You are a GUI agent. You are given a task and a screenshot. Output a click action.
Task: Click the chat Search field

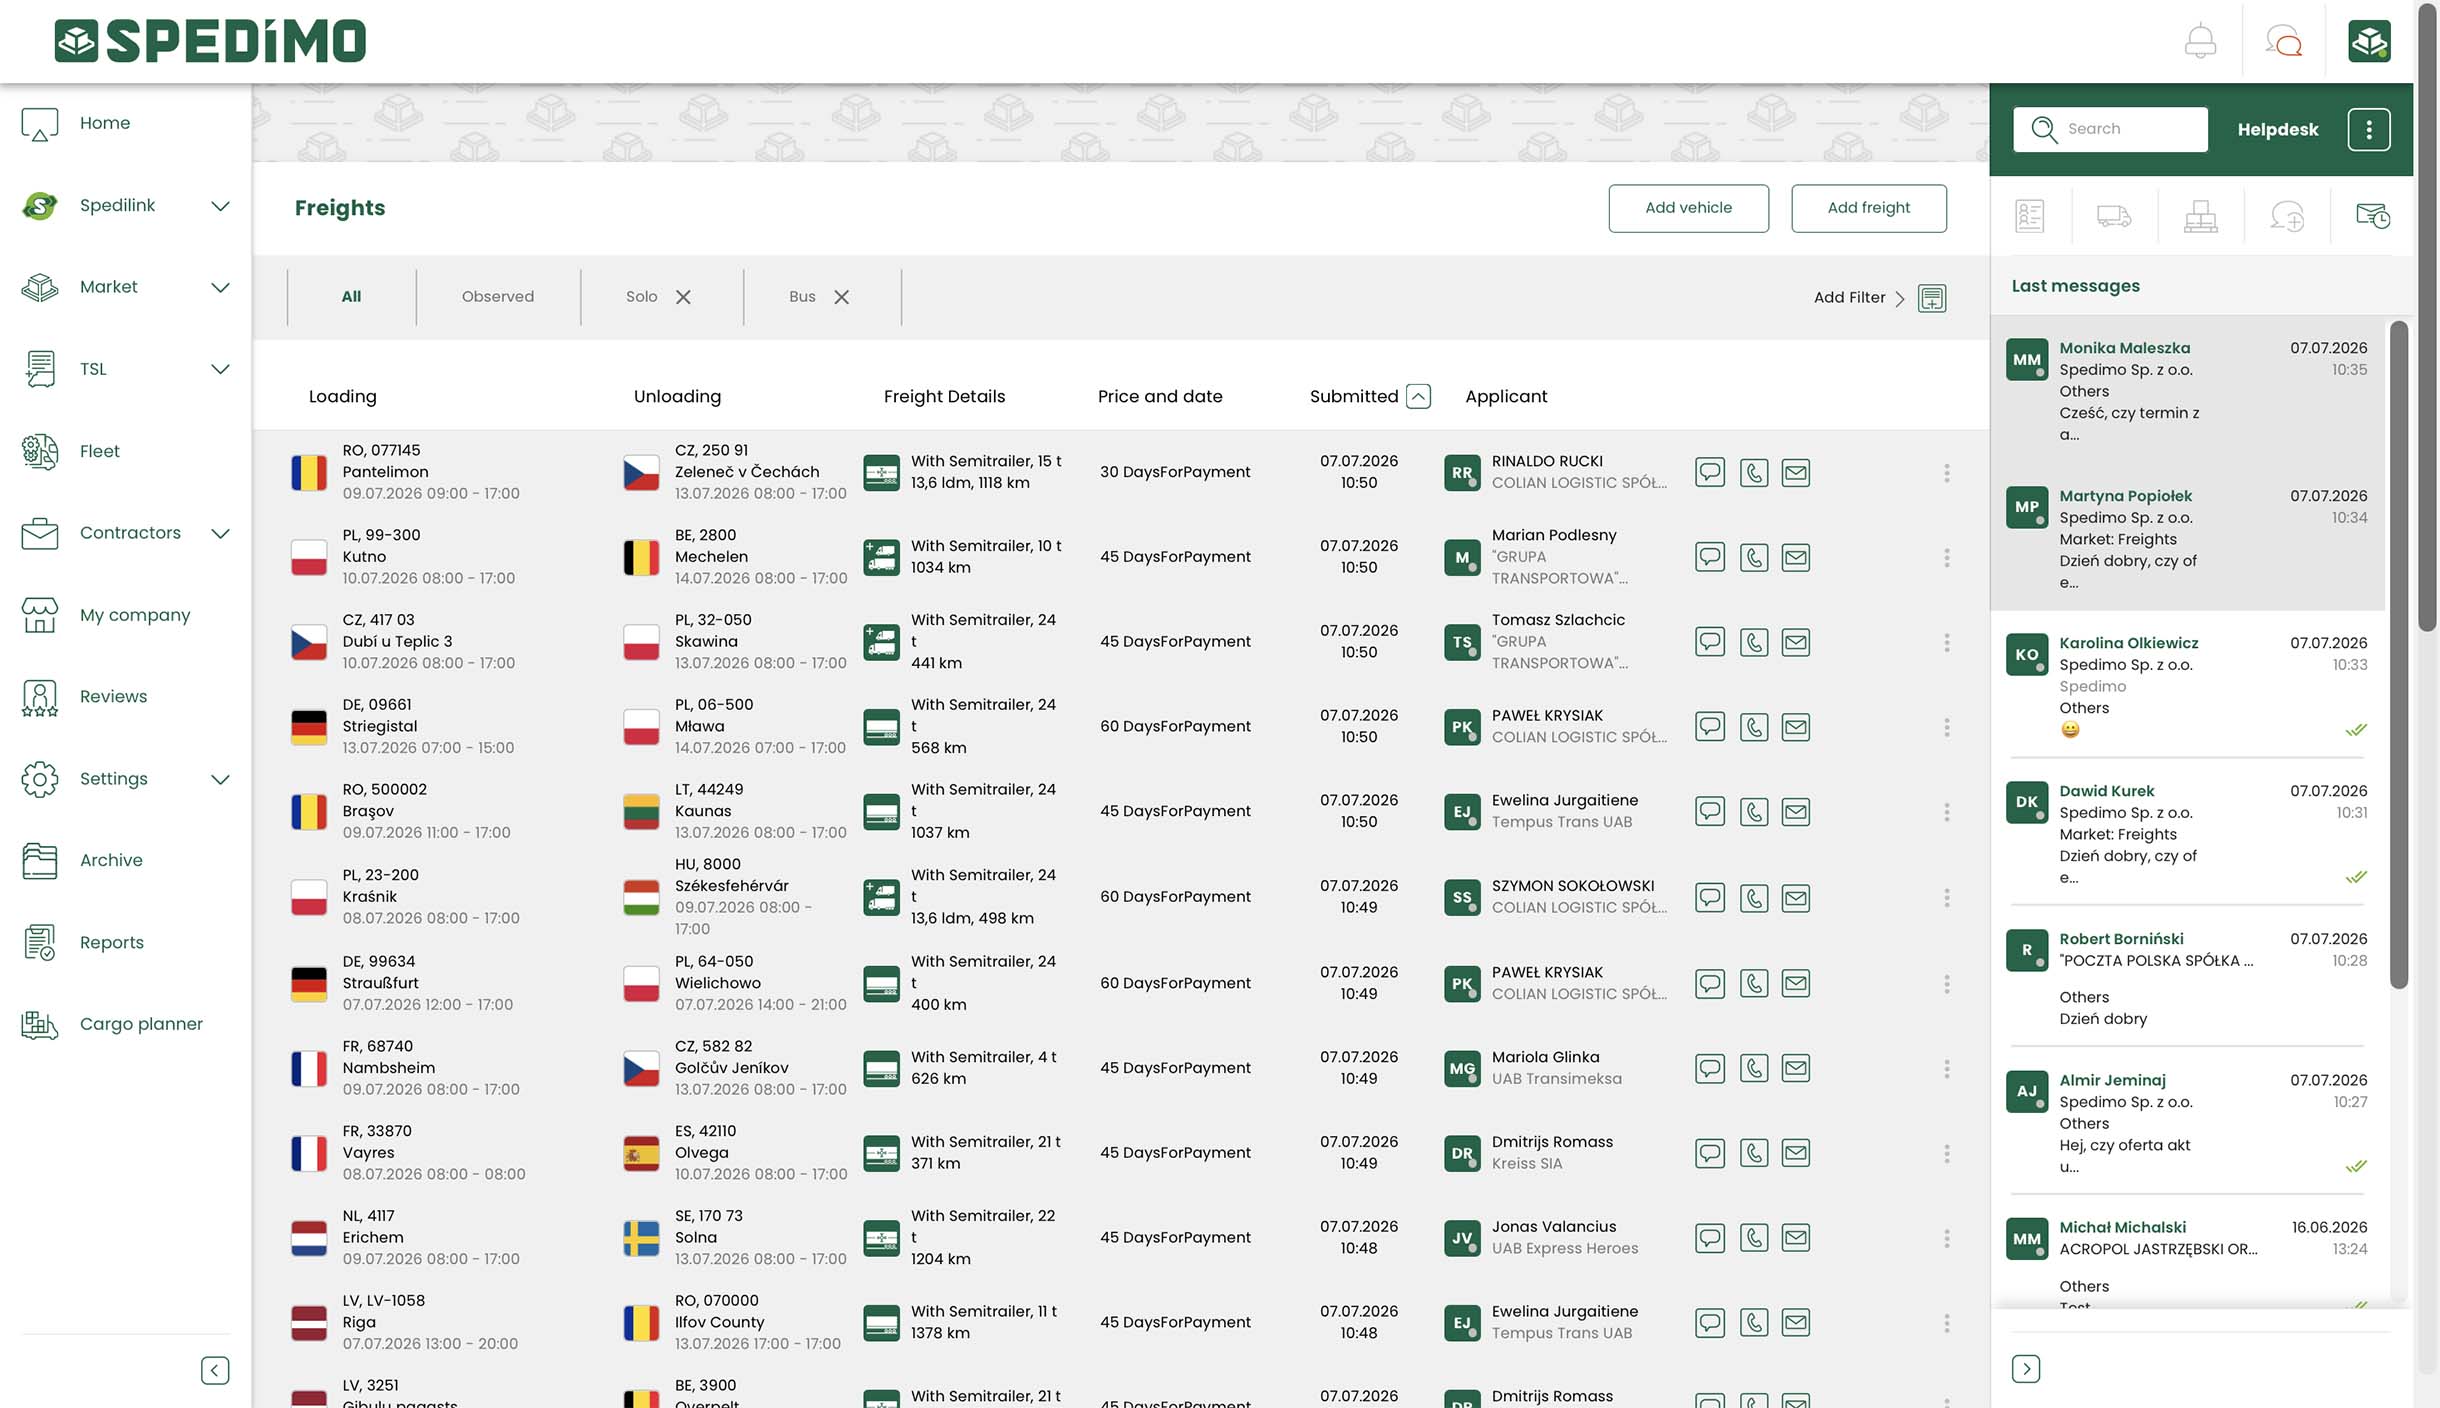click(2110, 130)
